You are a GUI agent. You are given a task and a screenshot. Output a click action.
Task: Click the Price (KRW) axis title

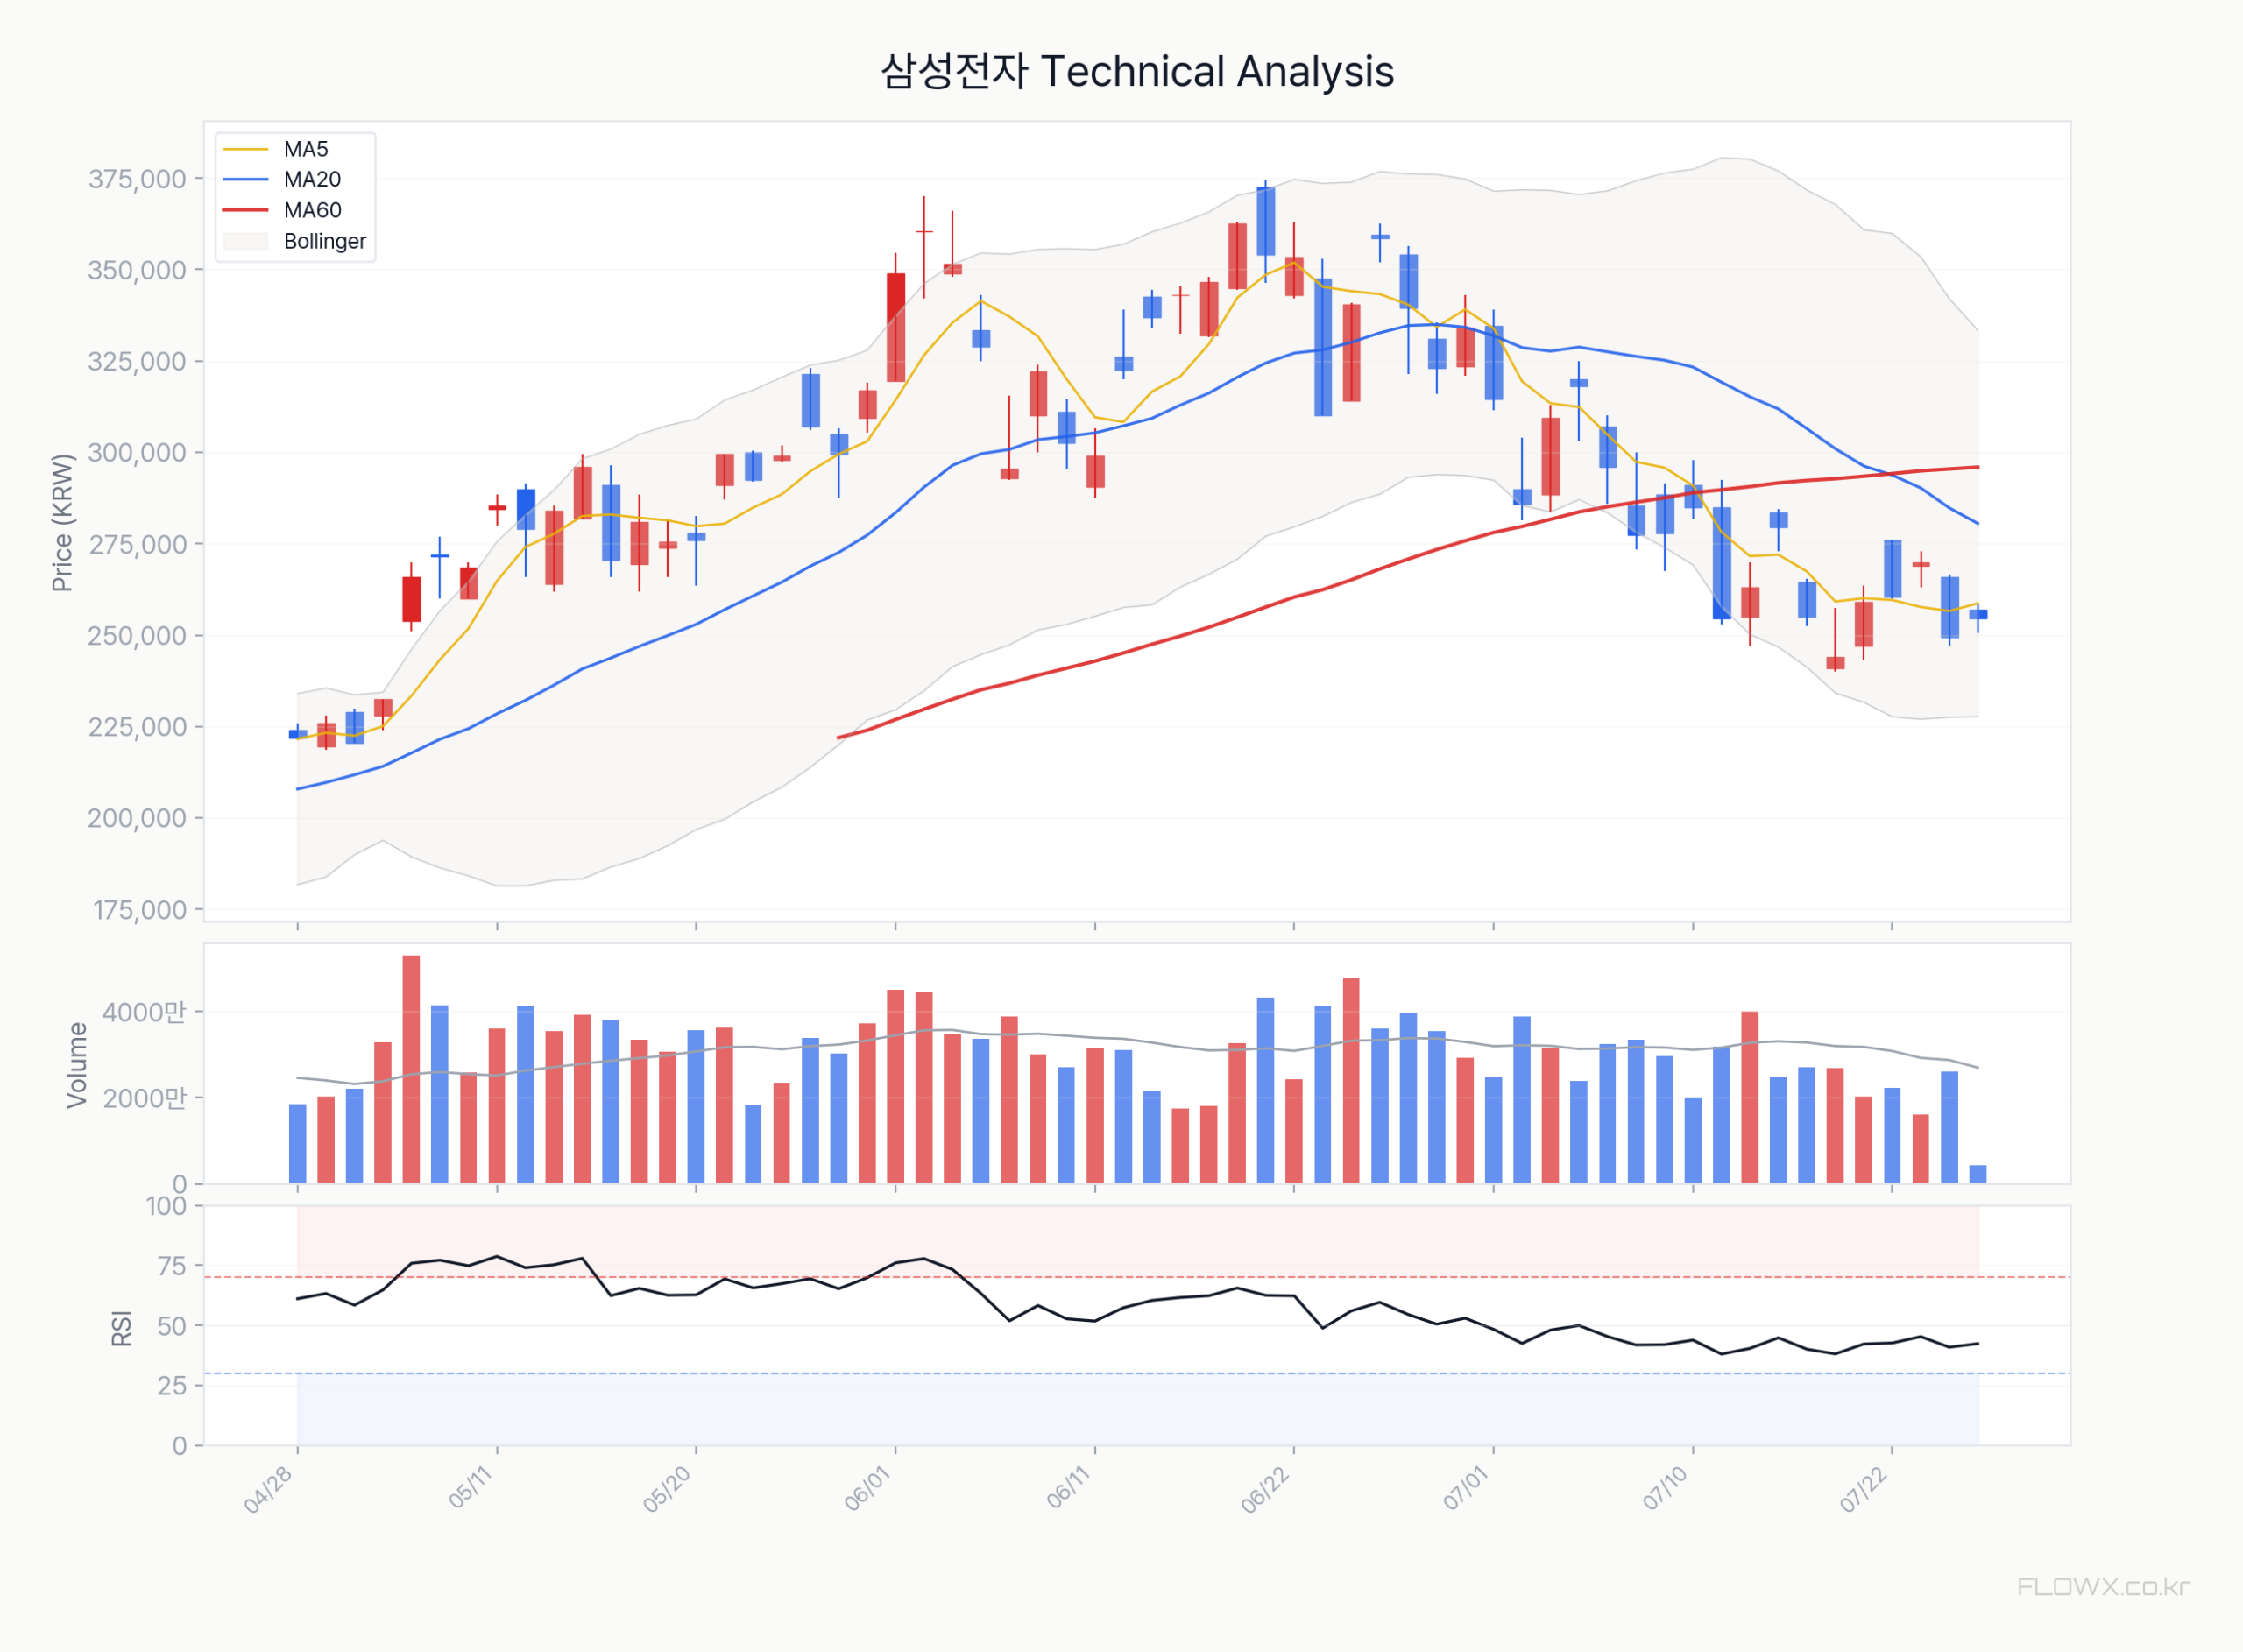[62, 523]
